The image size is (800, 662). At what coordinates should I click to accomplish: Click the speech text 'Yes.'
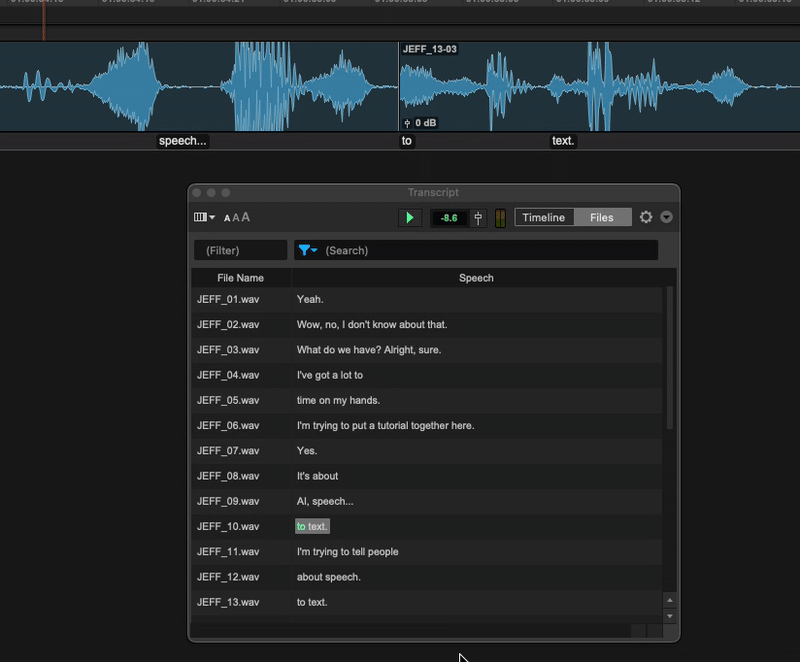(307, 451)
